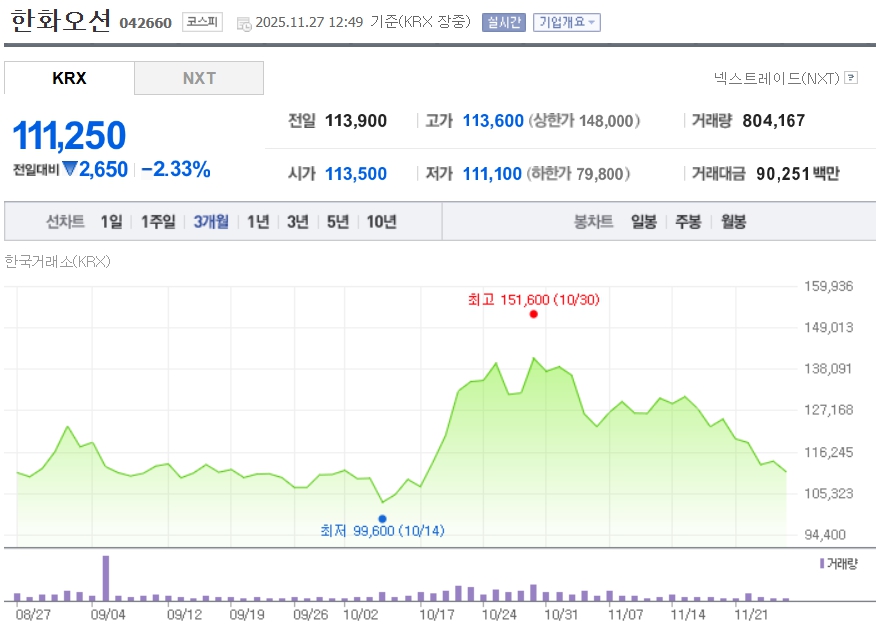
Task: Select the 3개월 chart period
Action: [211, 222]
